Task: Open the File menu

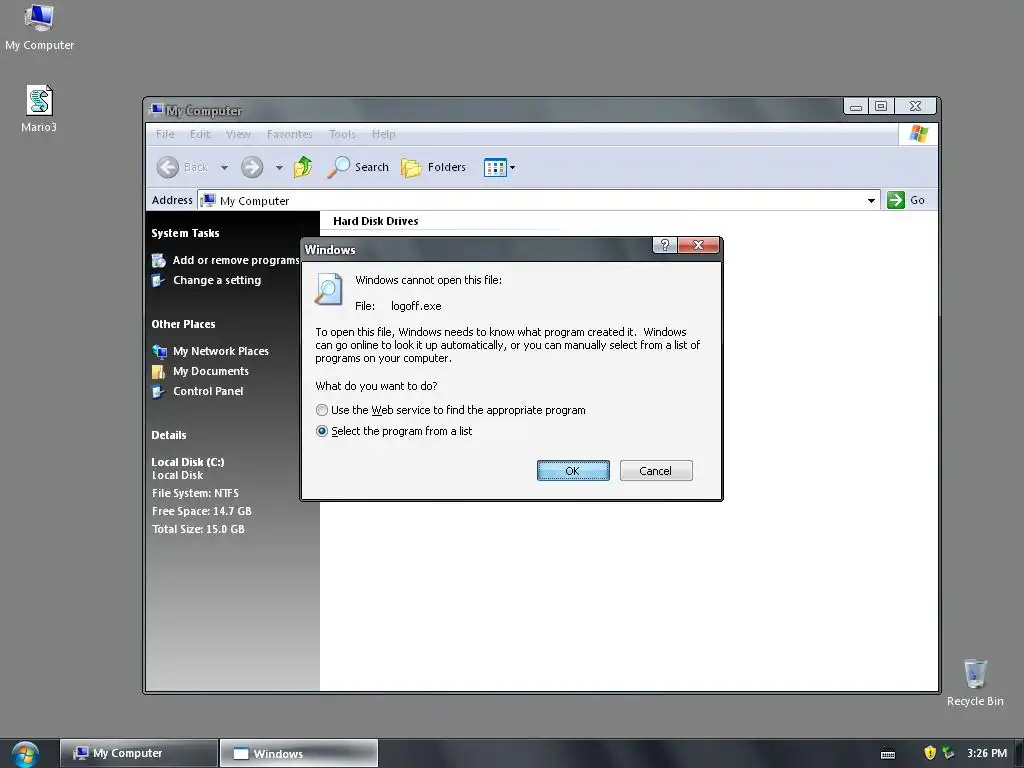Action: pos(165,134)
